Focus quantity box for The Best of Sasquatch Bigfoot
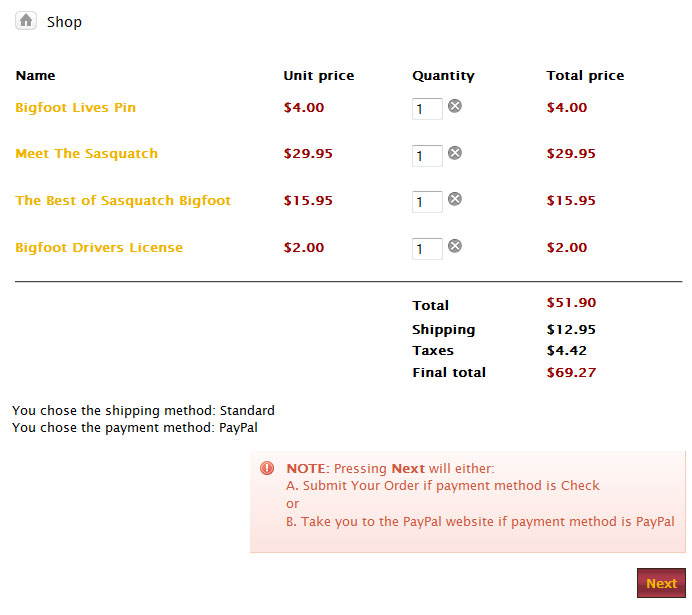This screenshot has width=692, height=615. click(427, 202)
